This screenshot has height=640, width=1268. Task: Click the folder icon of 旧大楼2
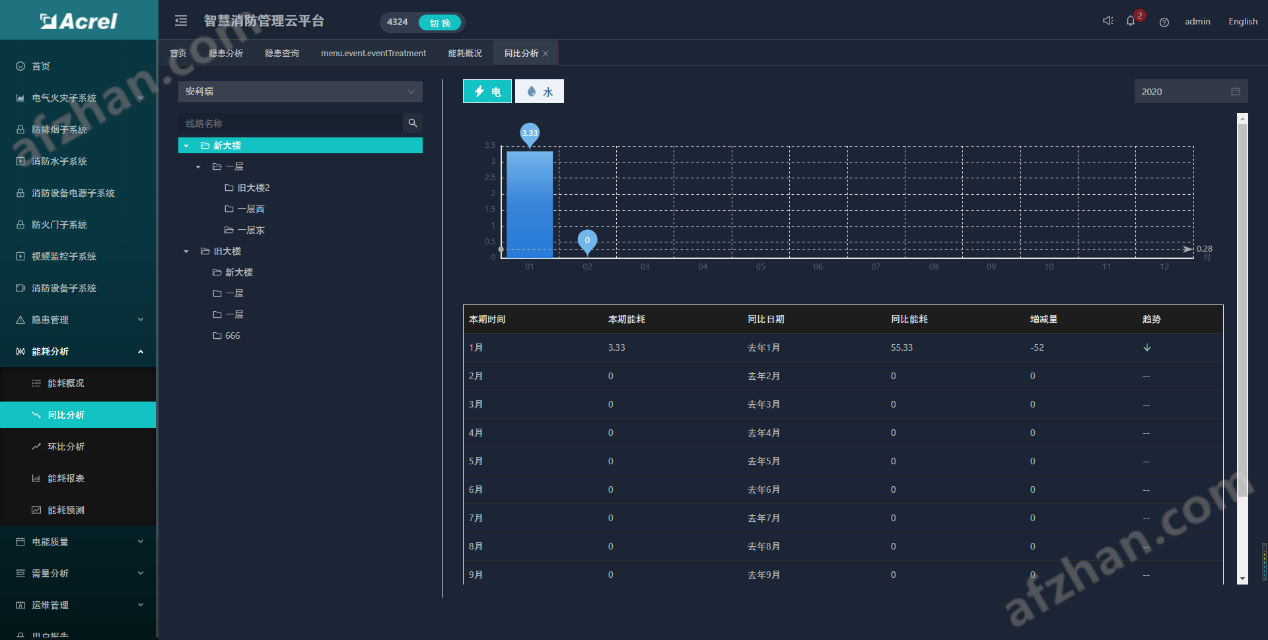(x=229, y=188)
